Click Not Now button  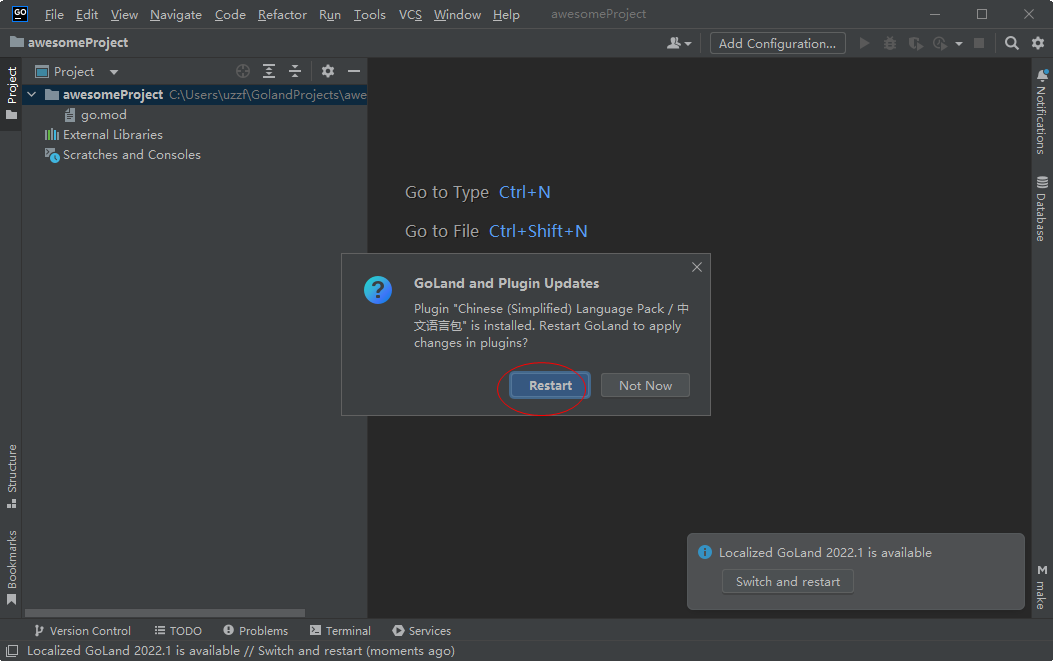(645, 386)
